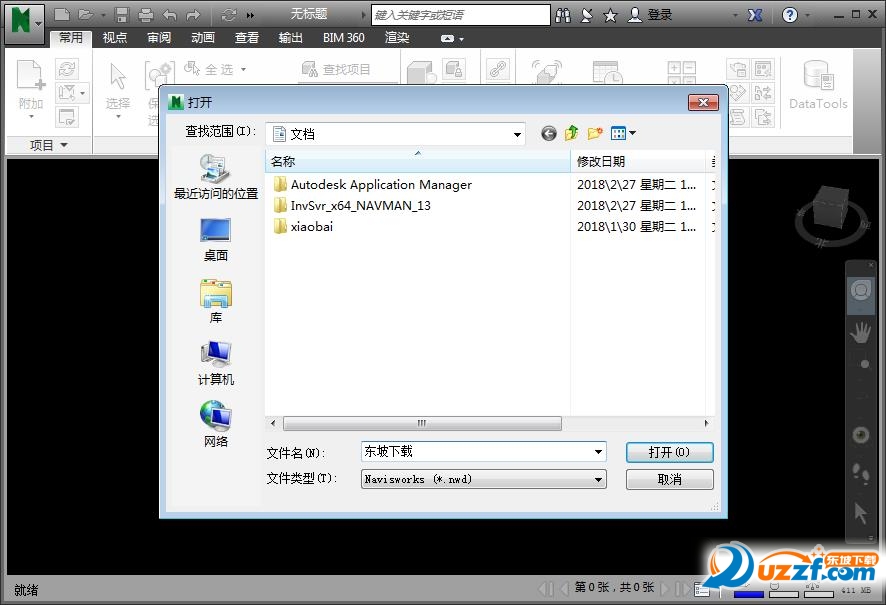Open the Render (渲染) ribbon tab
Image resolution: width=886 pixels, height=605 pixels.
(397, 37)
